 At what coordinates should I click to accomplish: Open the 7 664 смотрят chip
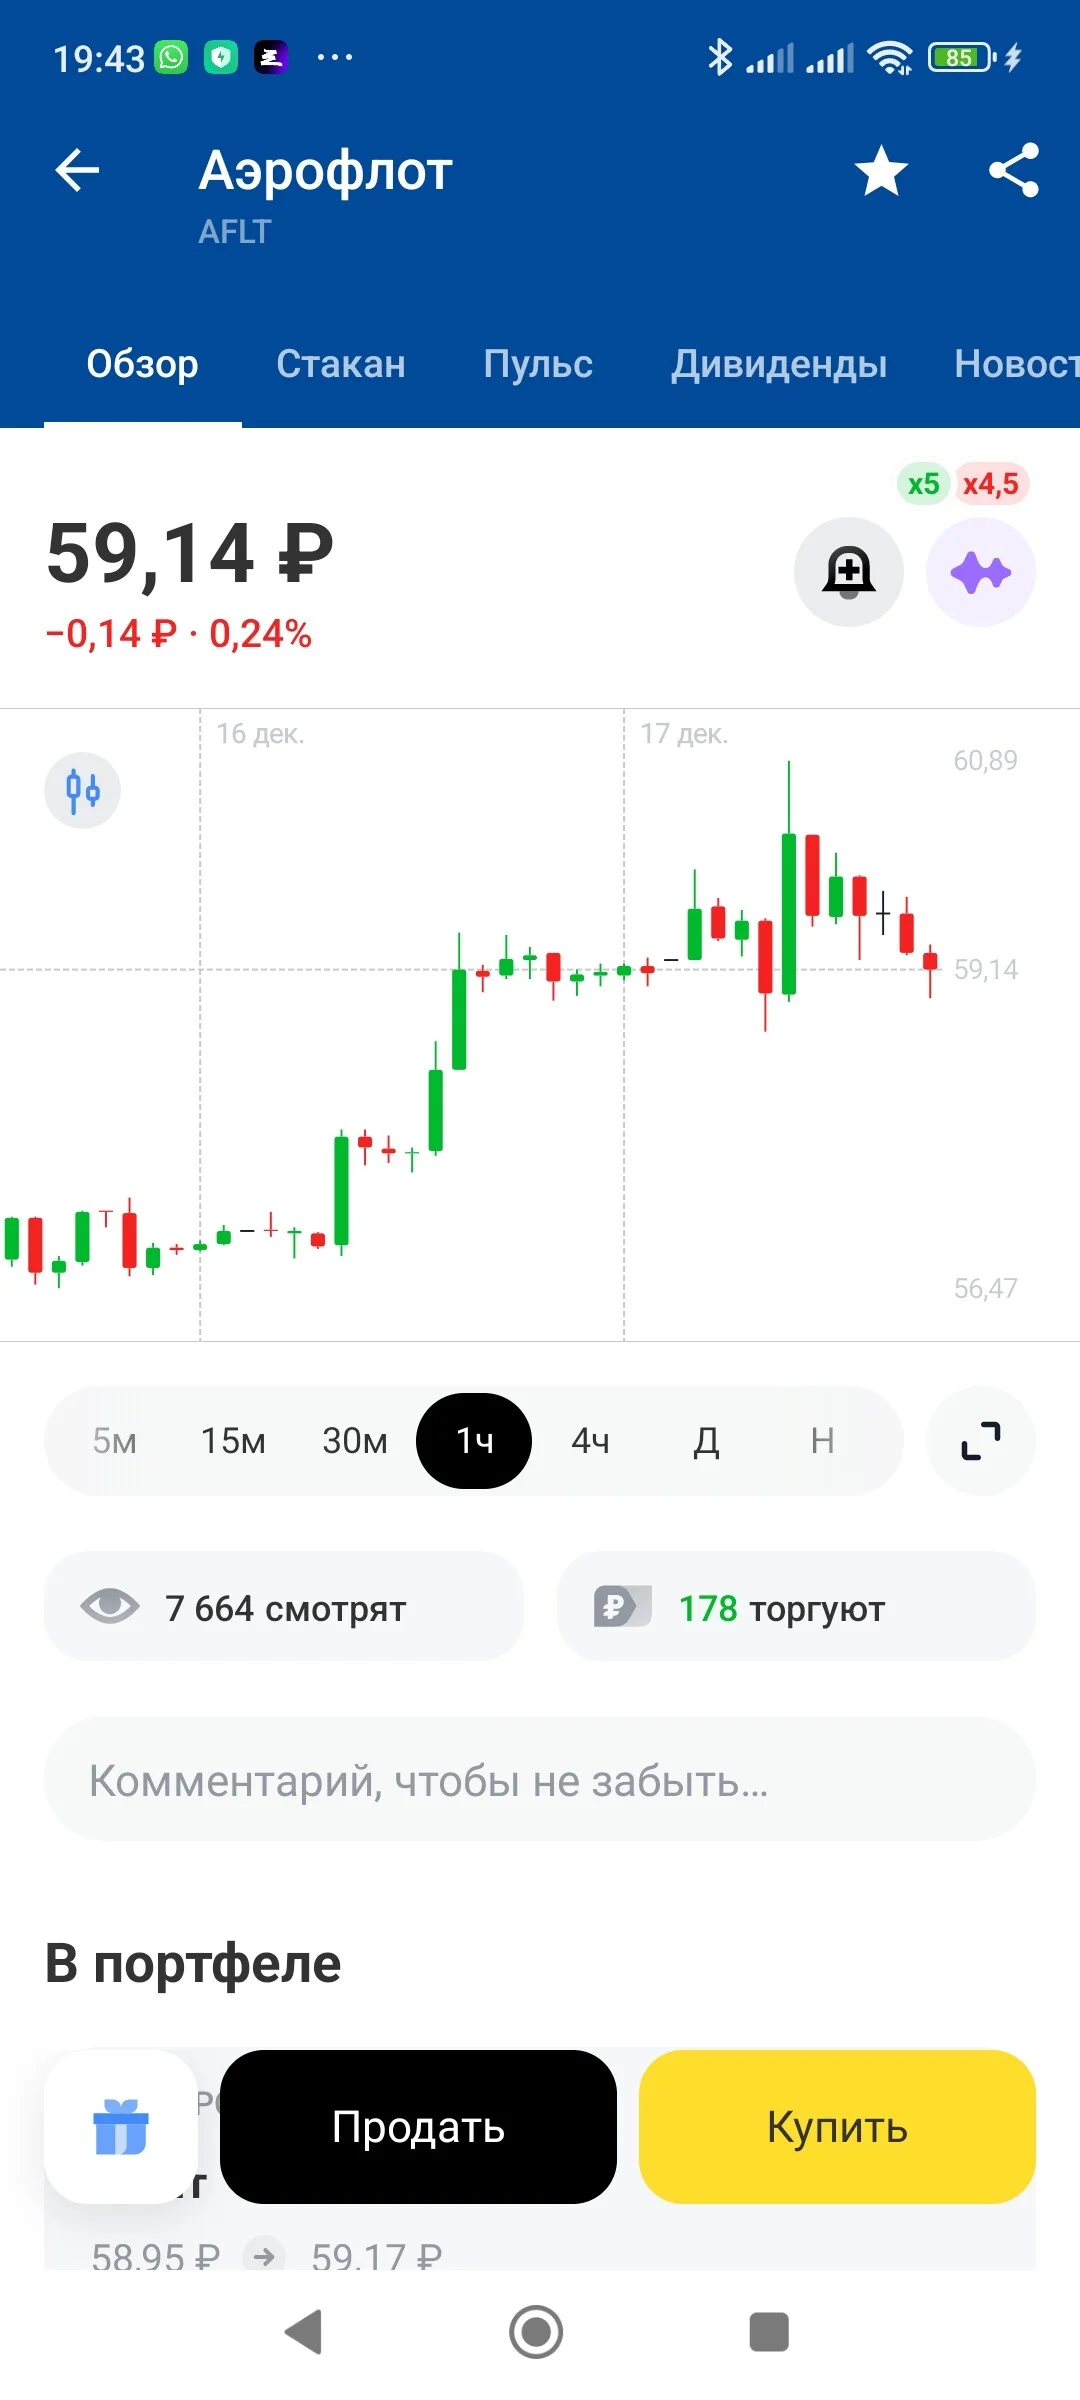pyautogui.click(x=284, y=1607)
